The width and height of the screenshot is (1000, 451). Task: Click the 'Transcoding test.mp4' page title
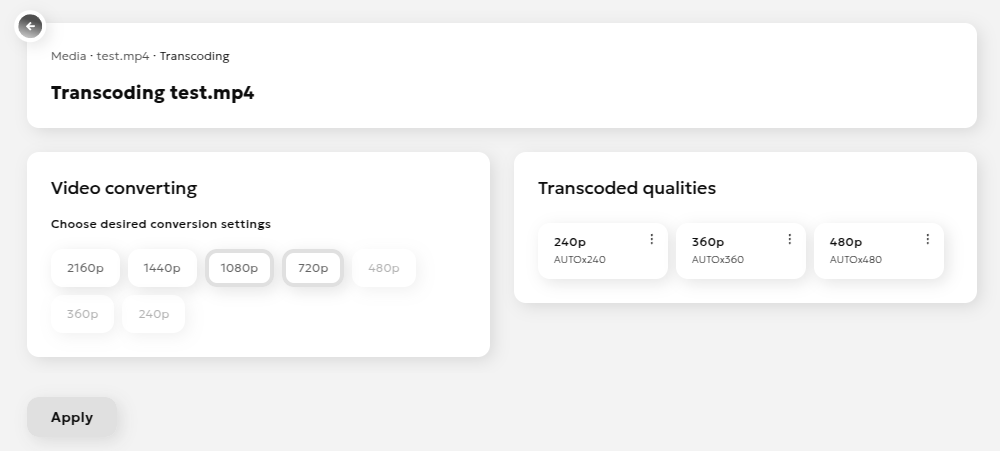point(152,93)
